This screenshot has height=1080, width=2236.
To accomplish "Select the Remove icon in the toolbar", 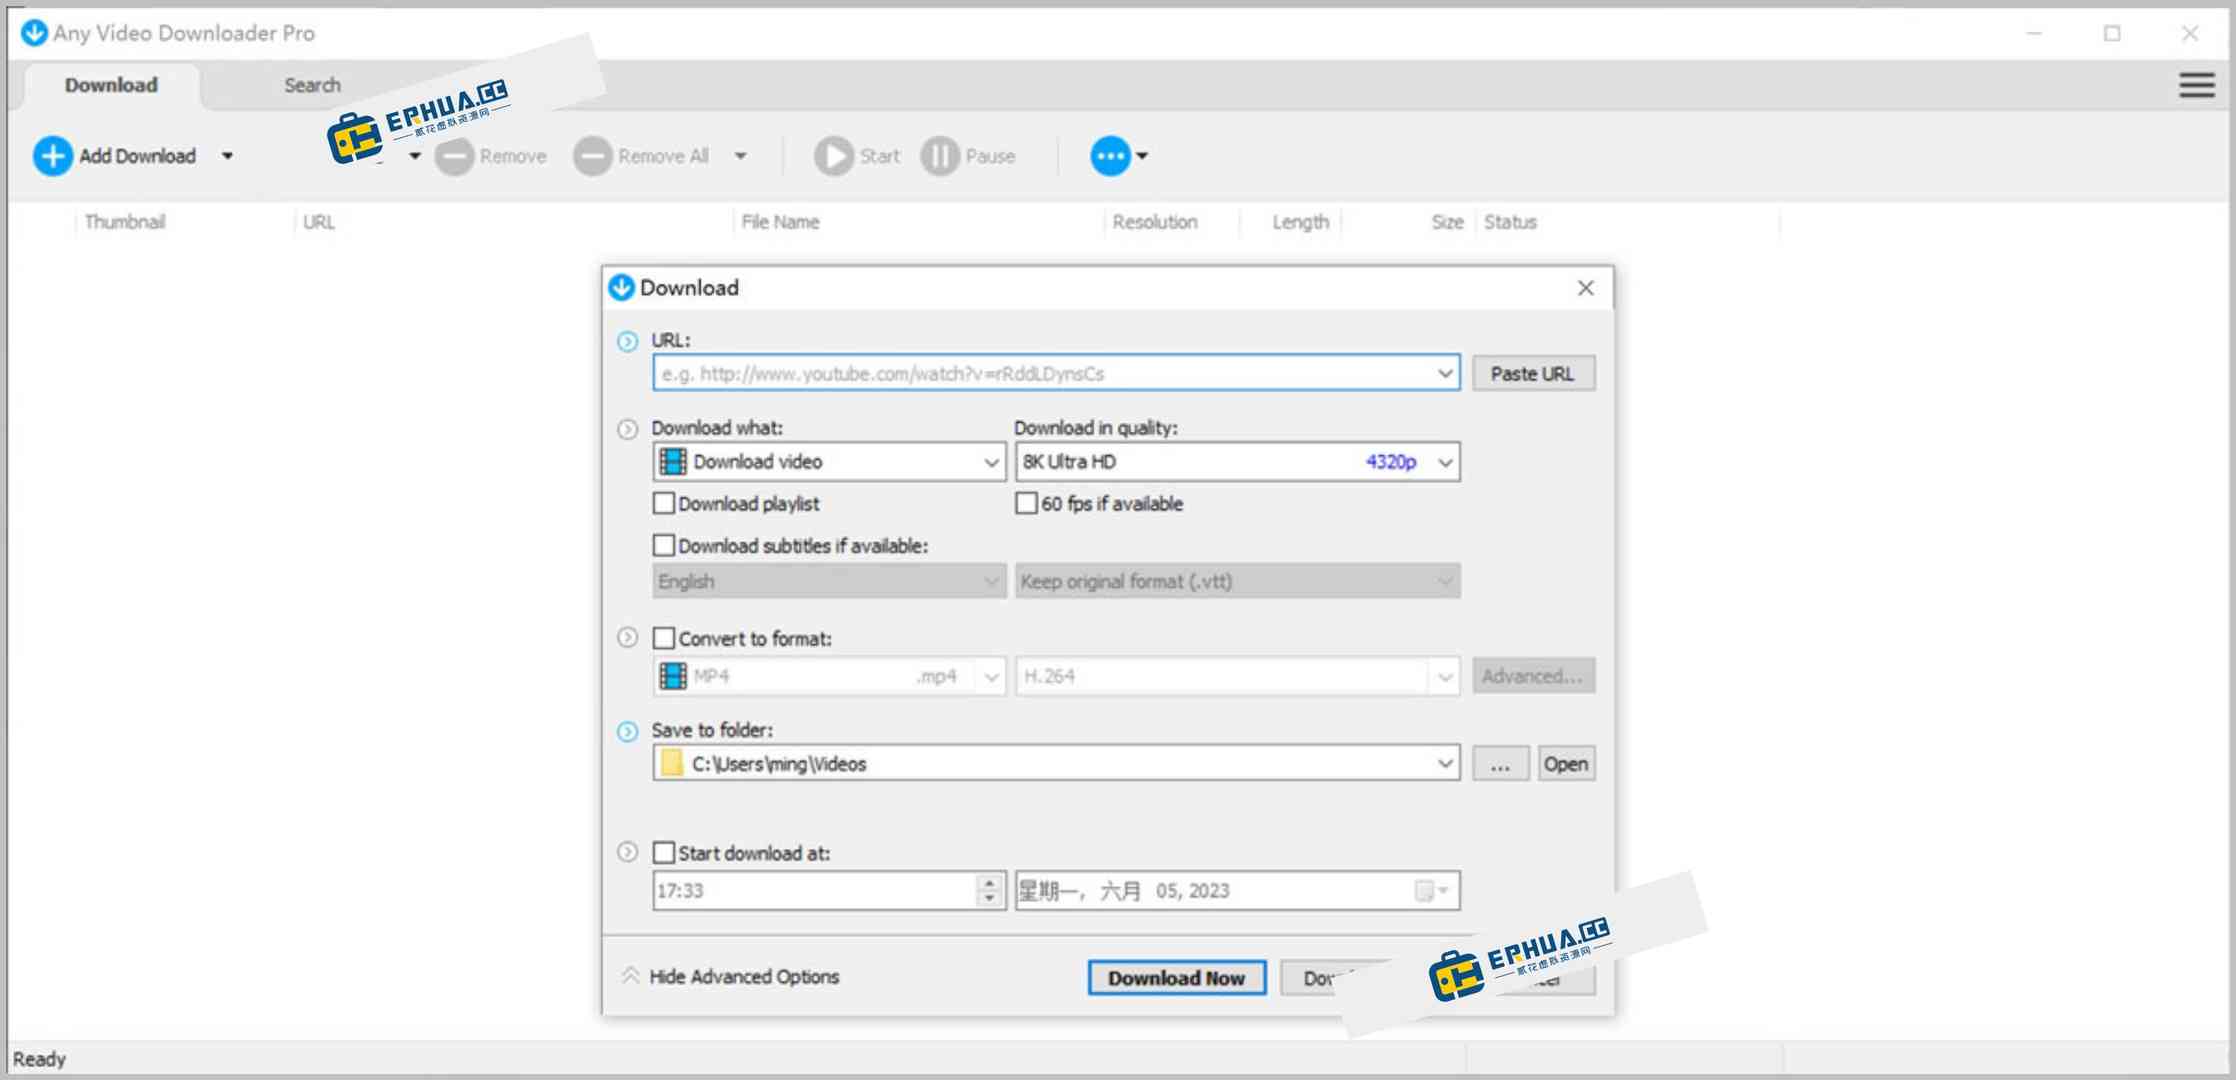I will (455, 155).
